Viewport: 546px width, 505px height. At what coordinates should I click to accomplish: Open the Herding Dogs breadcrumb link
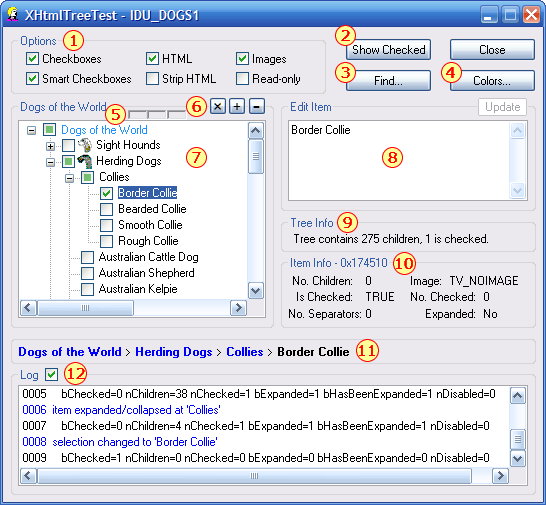[x=174, y=352]
